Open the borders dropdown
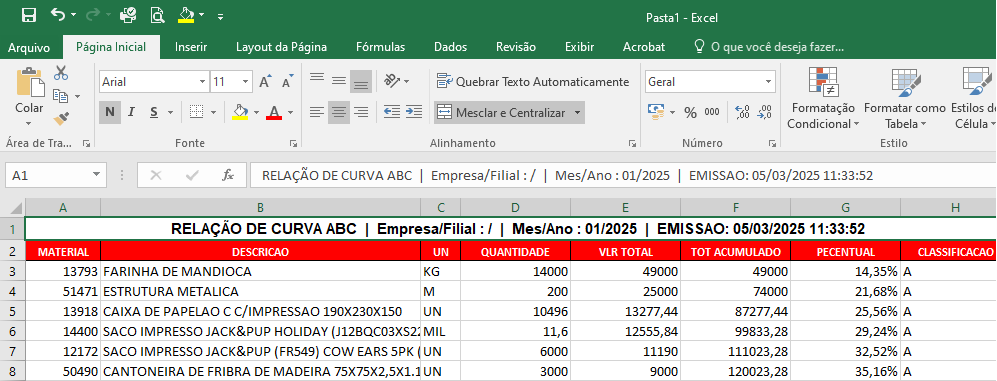This screenshot has height=381, width=997. (x=213, y=113)
